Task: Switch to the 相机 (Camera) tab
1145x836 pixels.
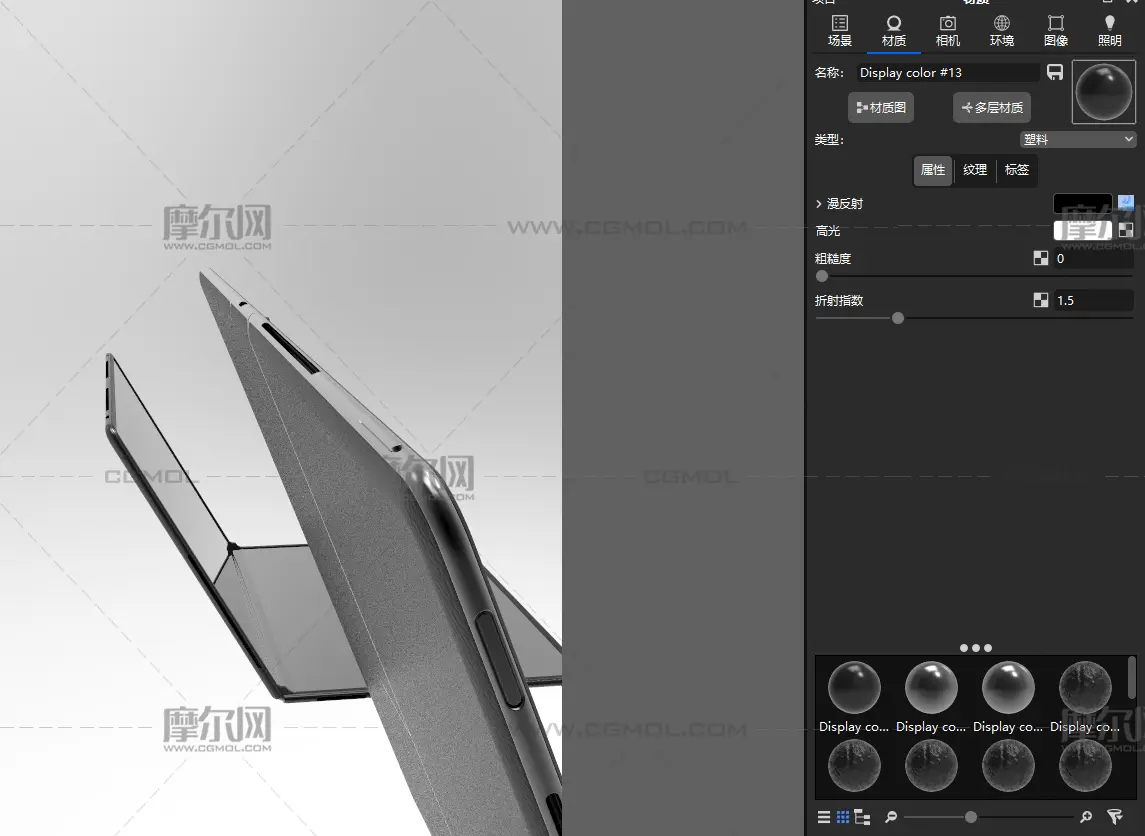Action: click(947, 31)
